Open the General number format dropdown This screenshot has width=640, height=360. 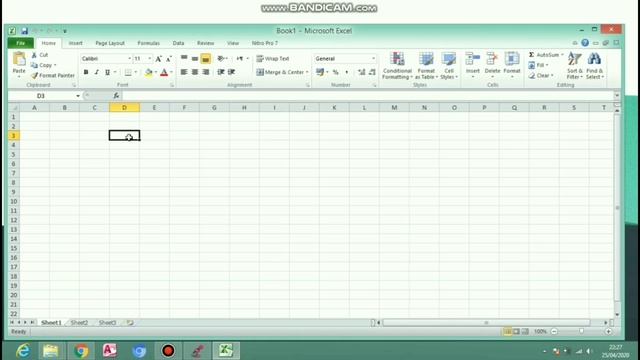coord(373,59)
